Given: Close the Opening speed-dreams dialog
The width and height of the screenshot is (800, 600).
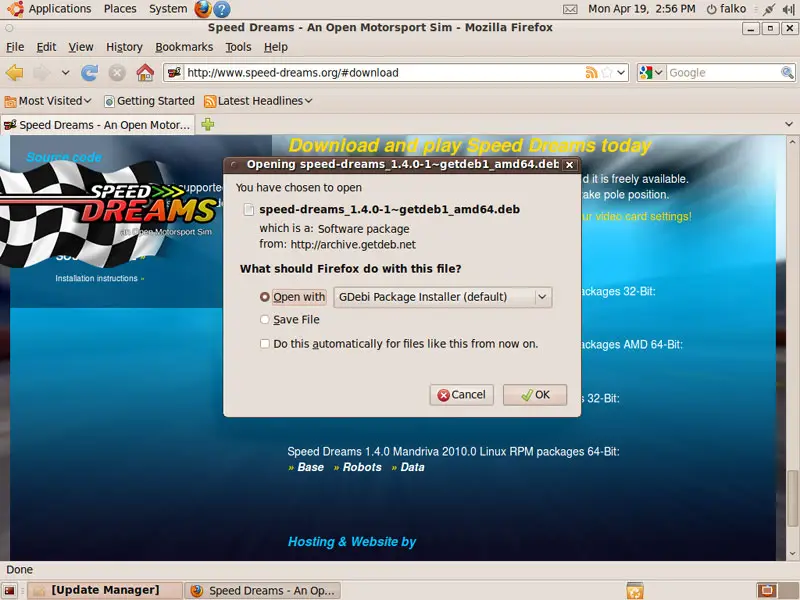Looking at the screenshot, I should (569, 165).
